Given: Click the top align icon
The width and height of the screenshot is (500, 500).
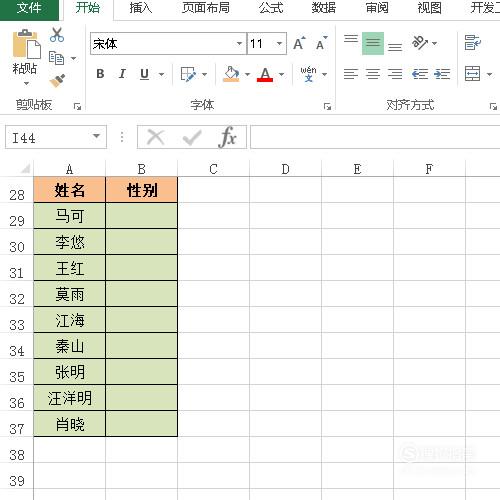Looking at the screenshot, I should coord(351,39).
